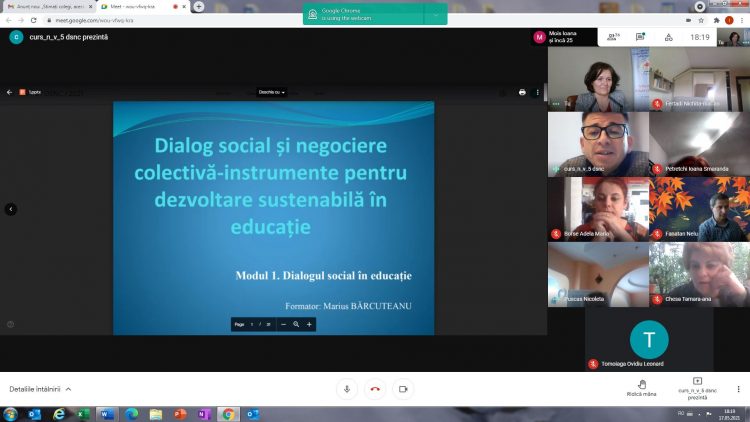
Task: Toggle the microphone mute button
Action: (x=347, y=388)
